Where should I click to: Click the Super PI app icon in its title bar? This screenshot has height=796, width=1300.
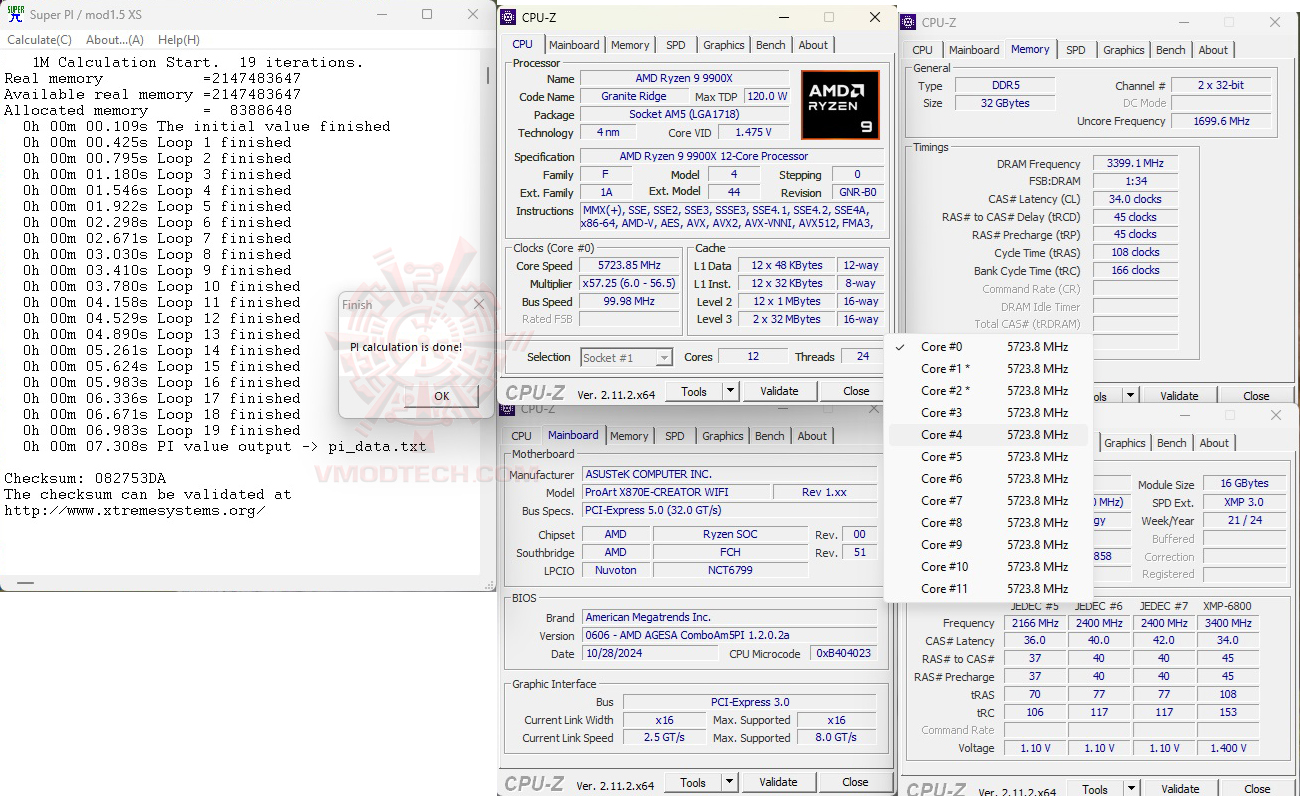pos(15,15)
